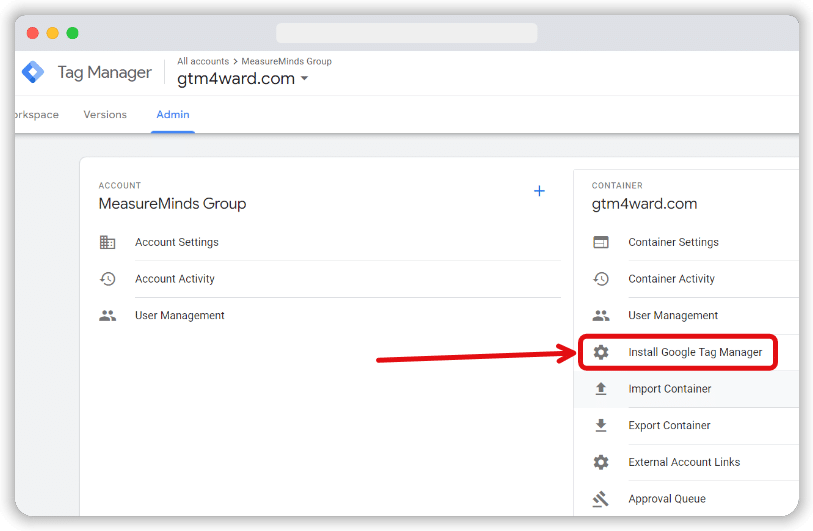The width and height of the screenshot is (813, 531).
Task: Select the Admin tab
Action: point(173,115)
